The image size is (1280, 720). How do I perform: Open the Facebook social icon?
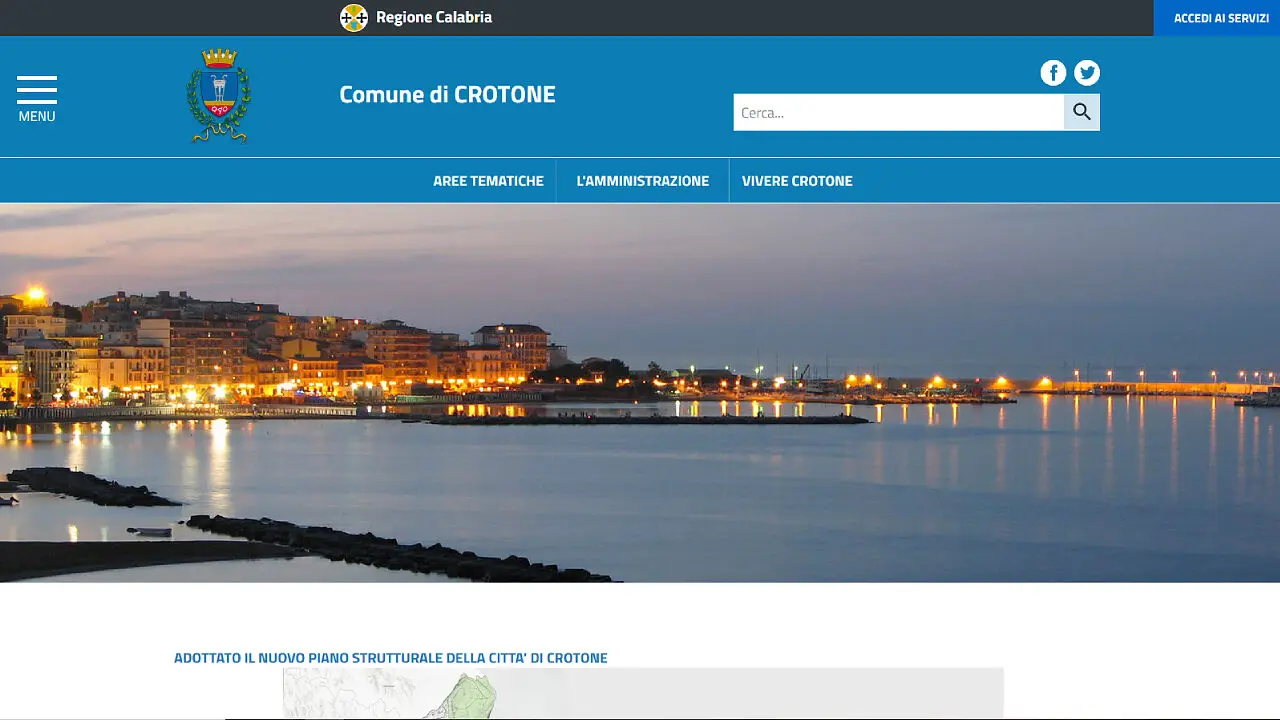(1053, 73)
